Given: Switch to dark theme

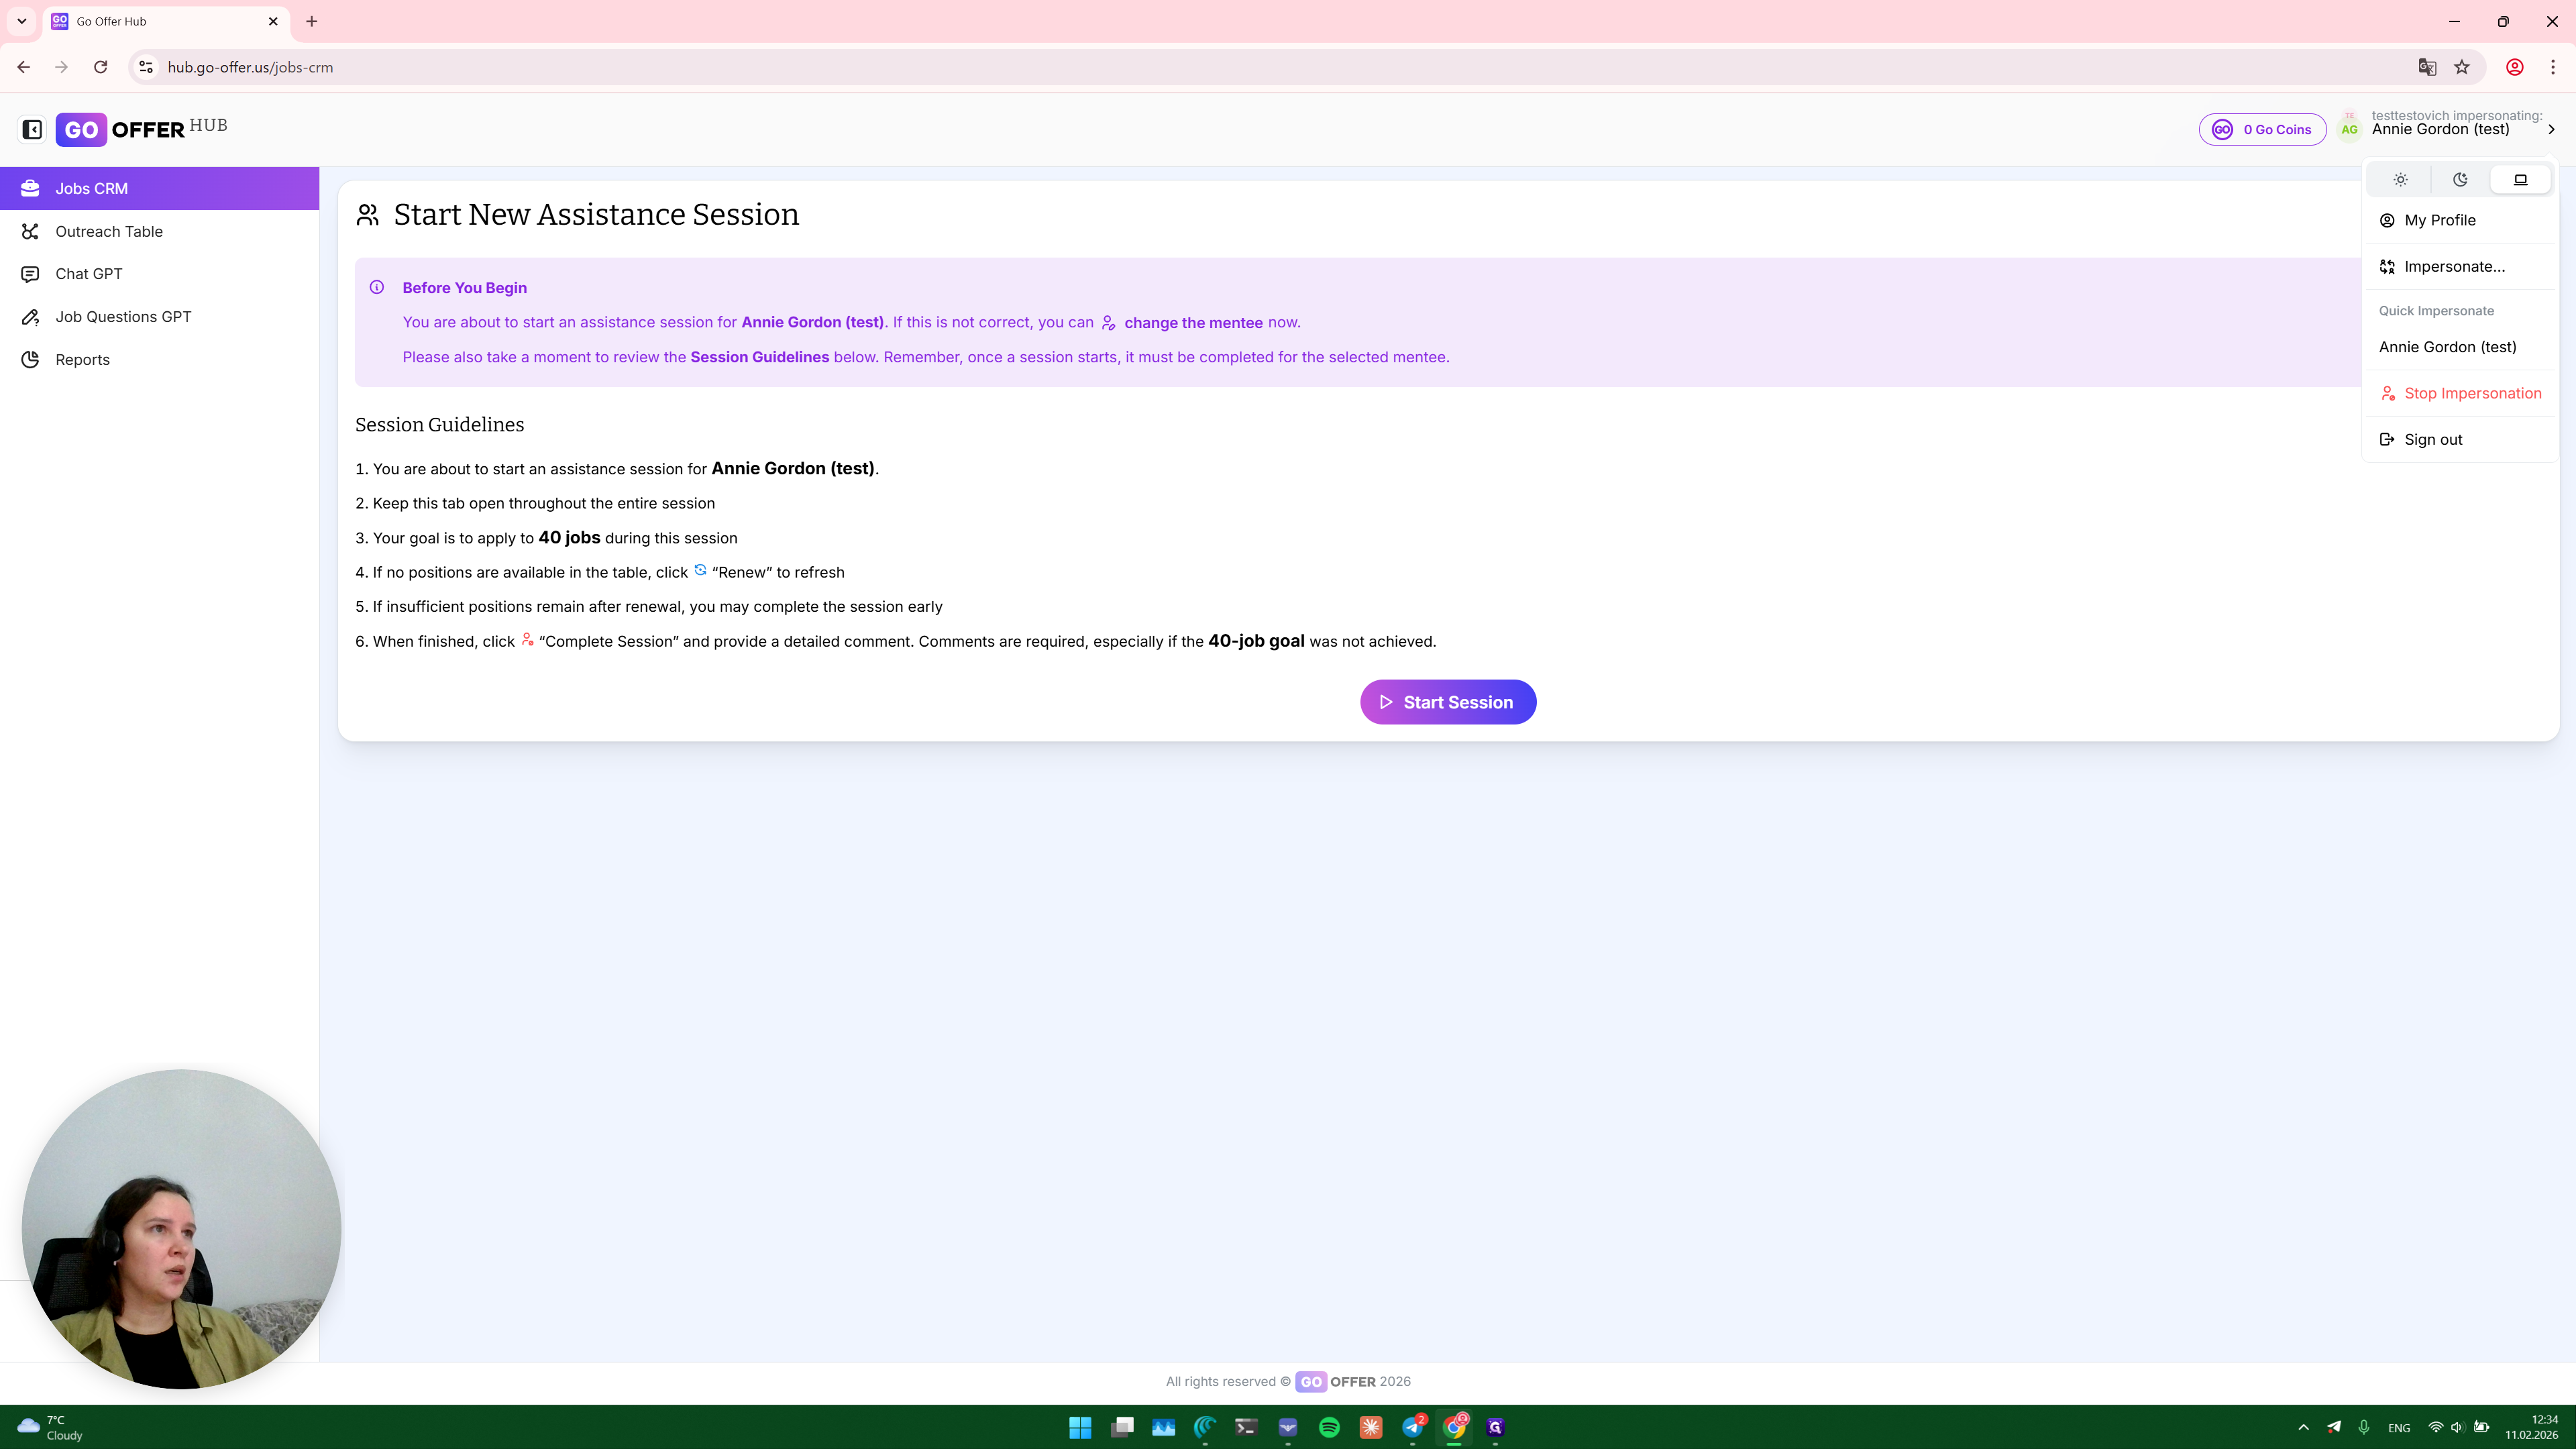Looking at the screenshot, I should pos(2460,180).
